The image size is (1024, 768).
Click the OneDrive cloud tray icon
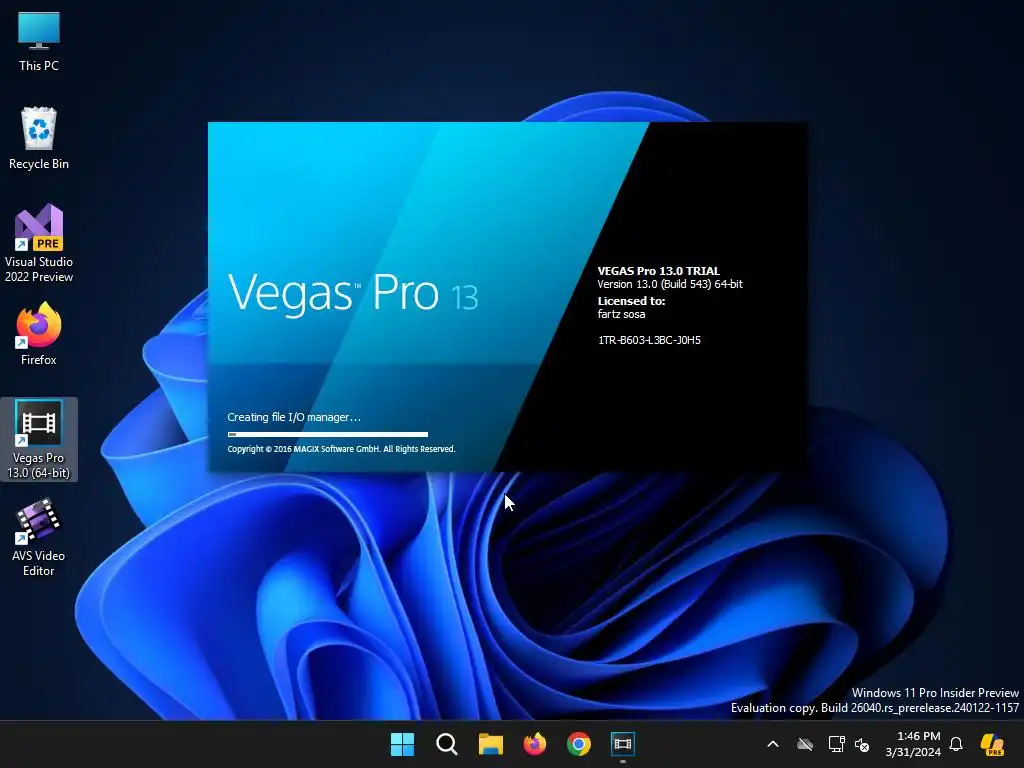tap(805, 744)
